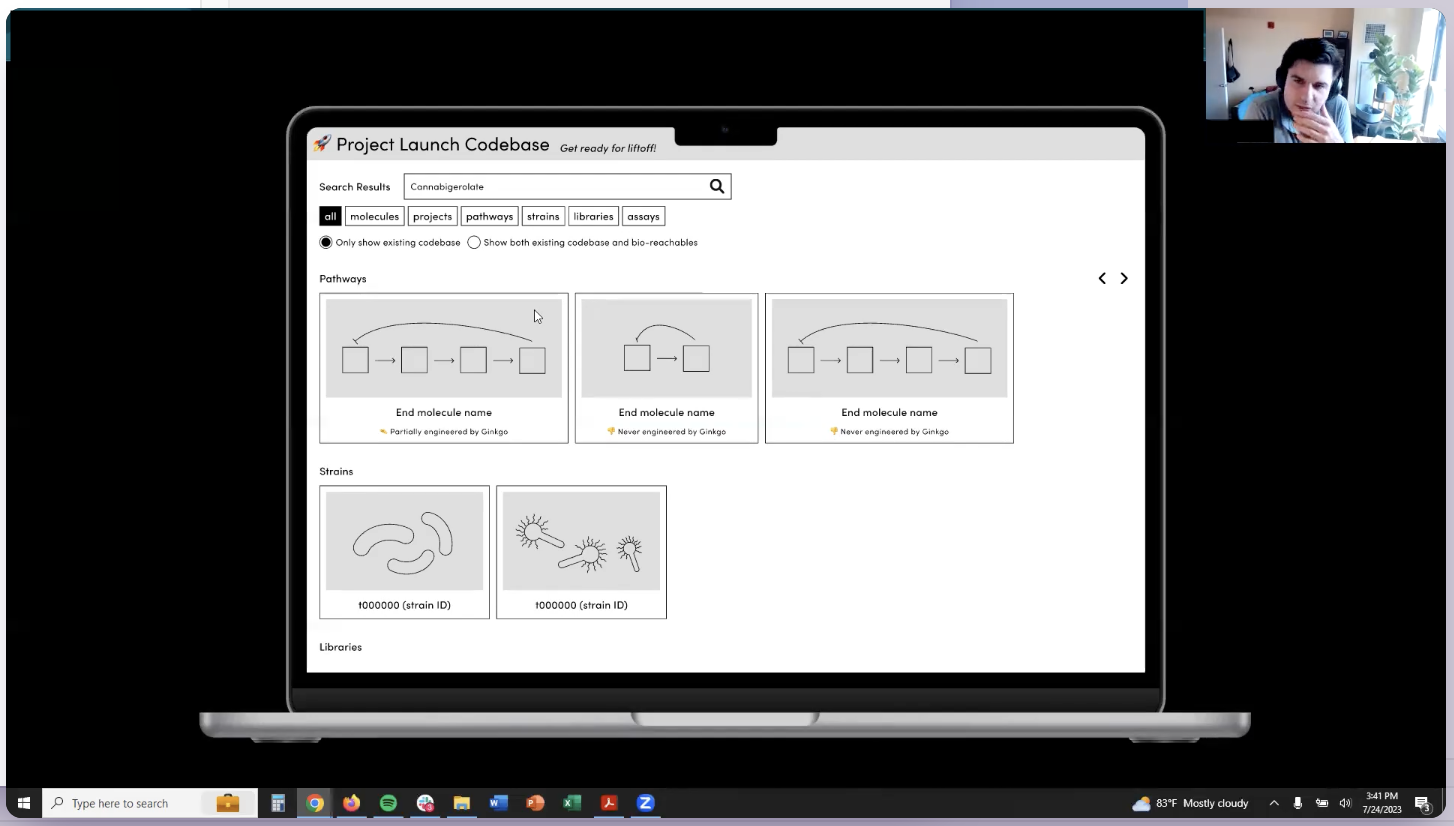Select the 'strains' filter tab

[x=543, y=216]
